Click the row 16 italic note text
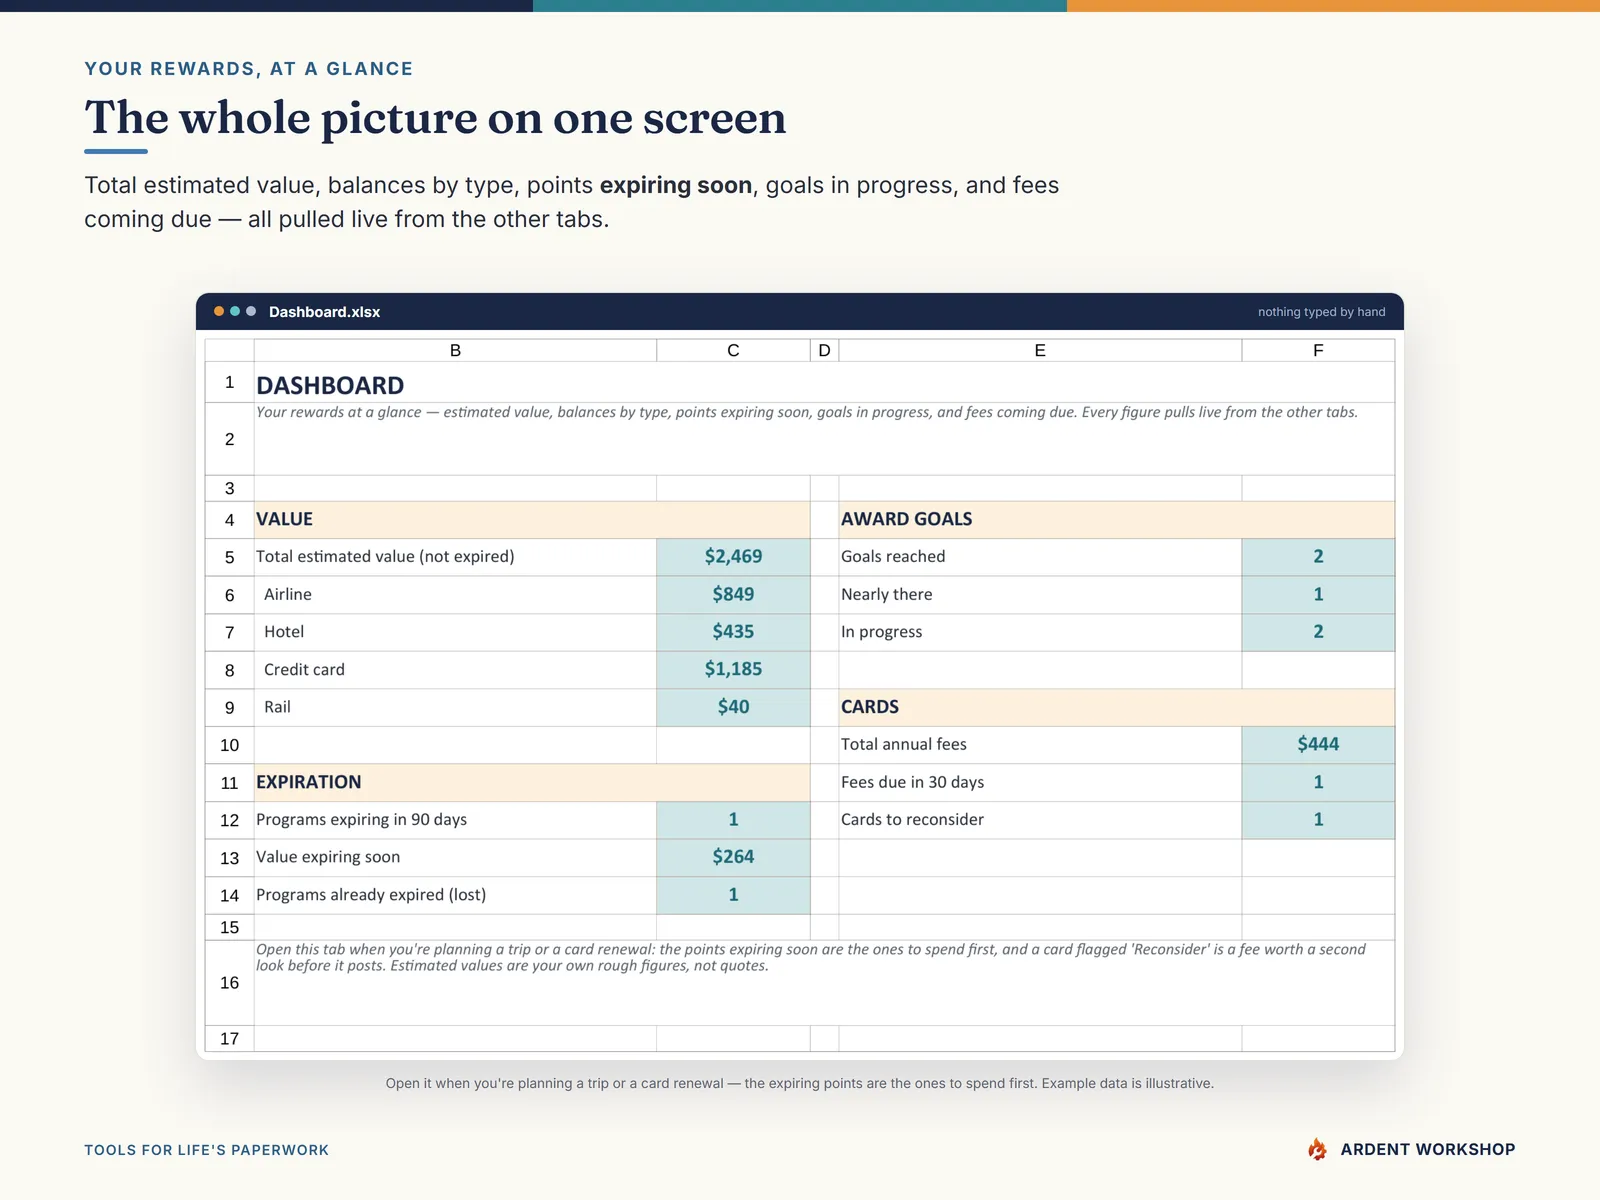The height and width of the screenshot is (1200, 1600). pos(811,958)
